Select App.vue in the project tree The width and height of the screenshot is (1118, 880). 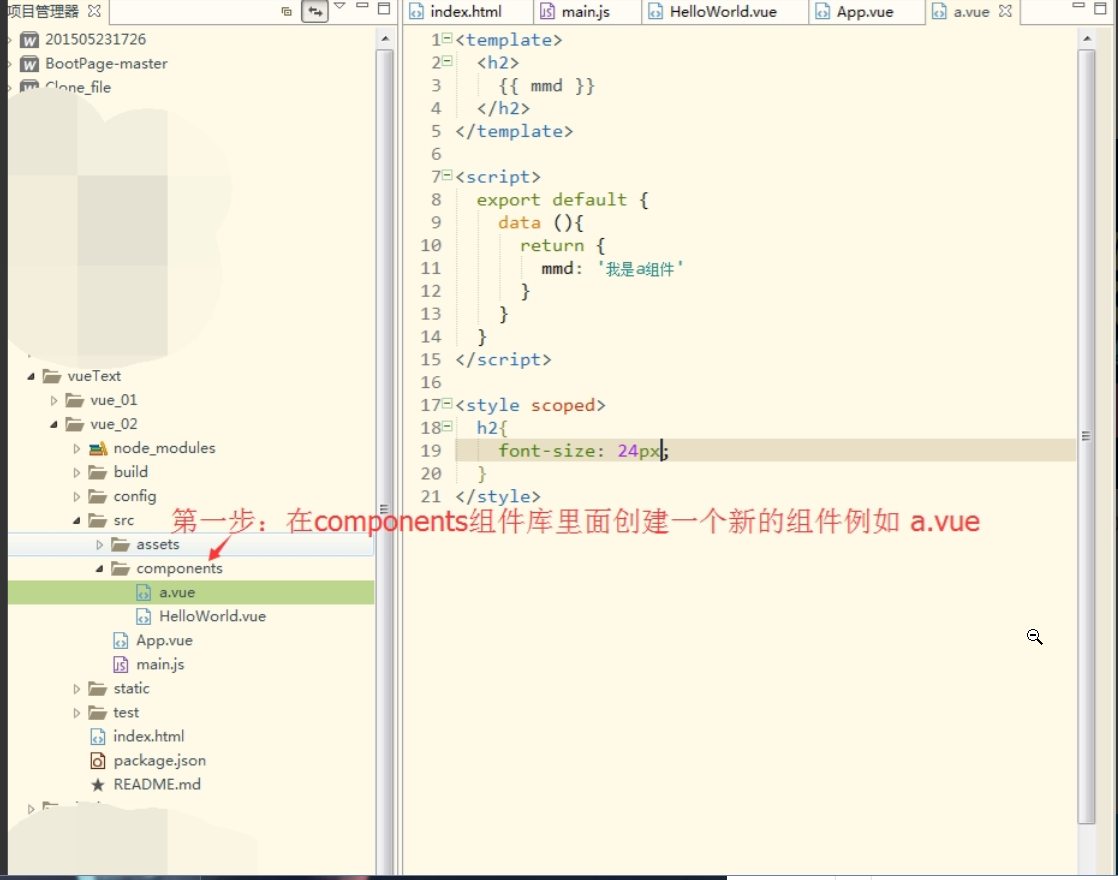pos(165,640)
